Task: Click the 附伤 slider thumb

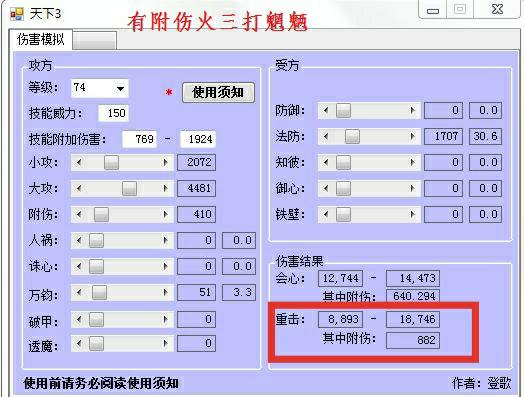Action: pyautogui.click(x=101, y=214)
